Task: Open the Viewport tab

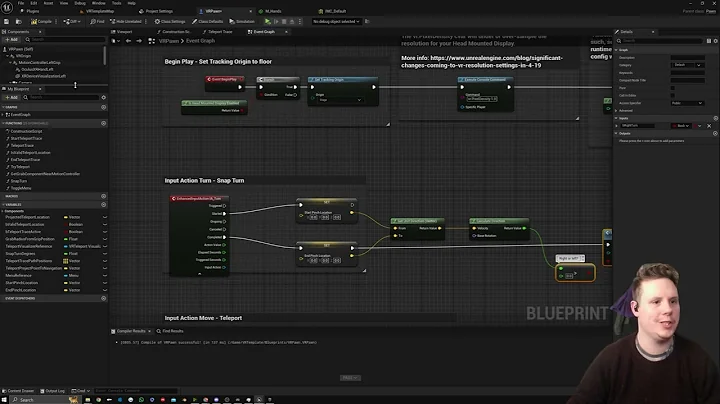Action: [122, 32]
